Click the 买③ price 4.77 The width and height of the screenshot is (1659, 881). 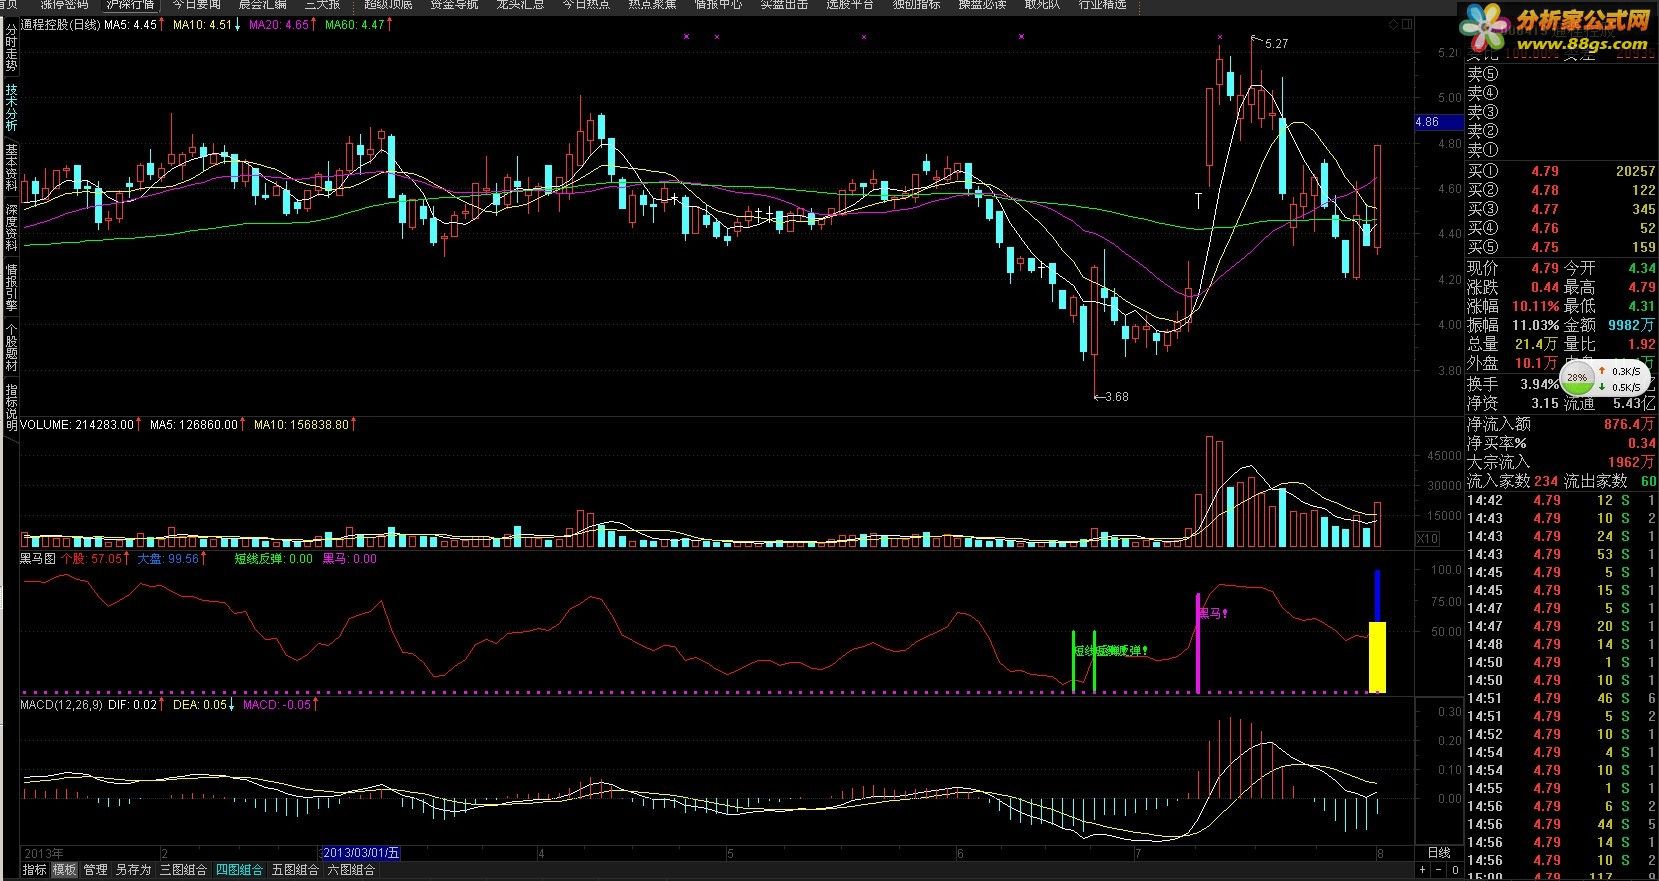tap(1545, 210)
